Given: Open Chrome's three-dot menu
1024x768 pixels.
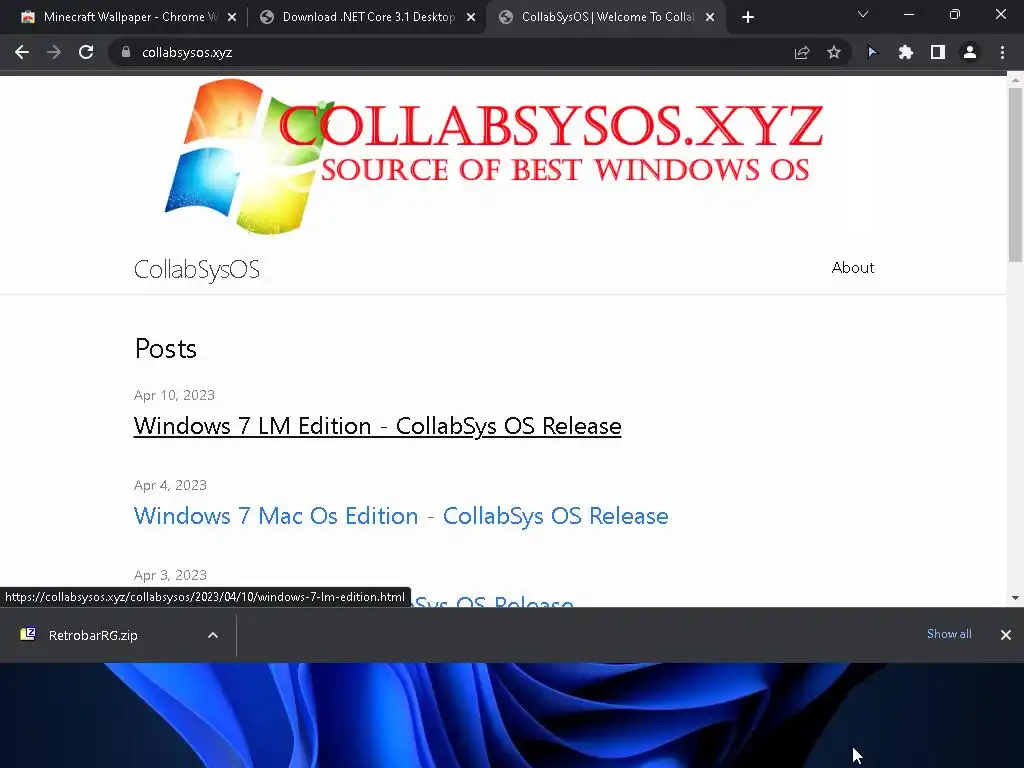Looking at the screenshot, I should click(x=1002, y=52).
